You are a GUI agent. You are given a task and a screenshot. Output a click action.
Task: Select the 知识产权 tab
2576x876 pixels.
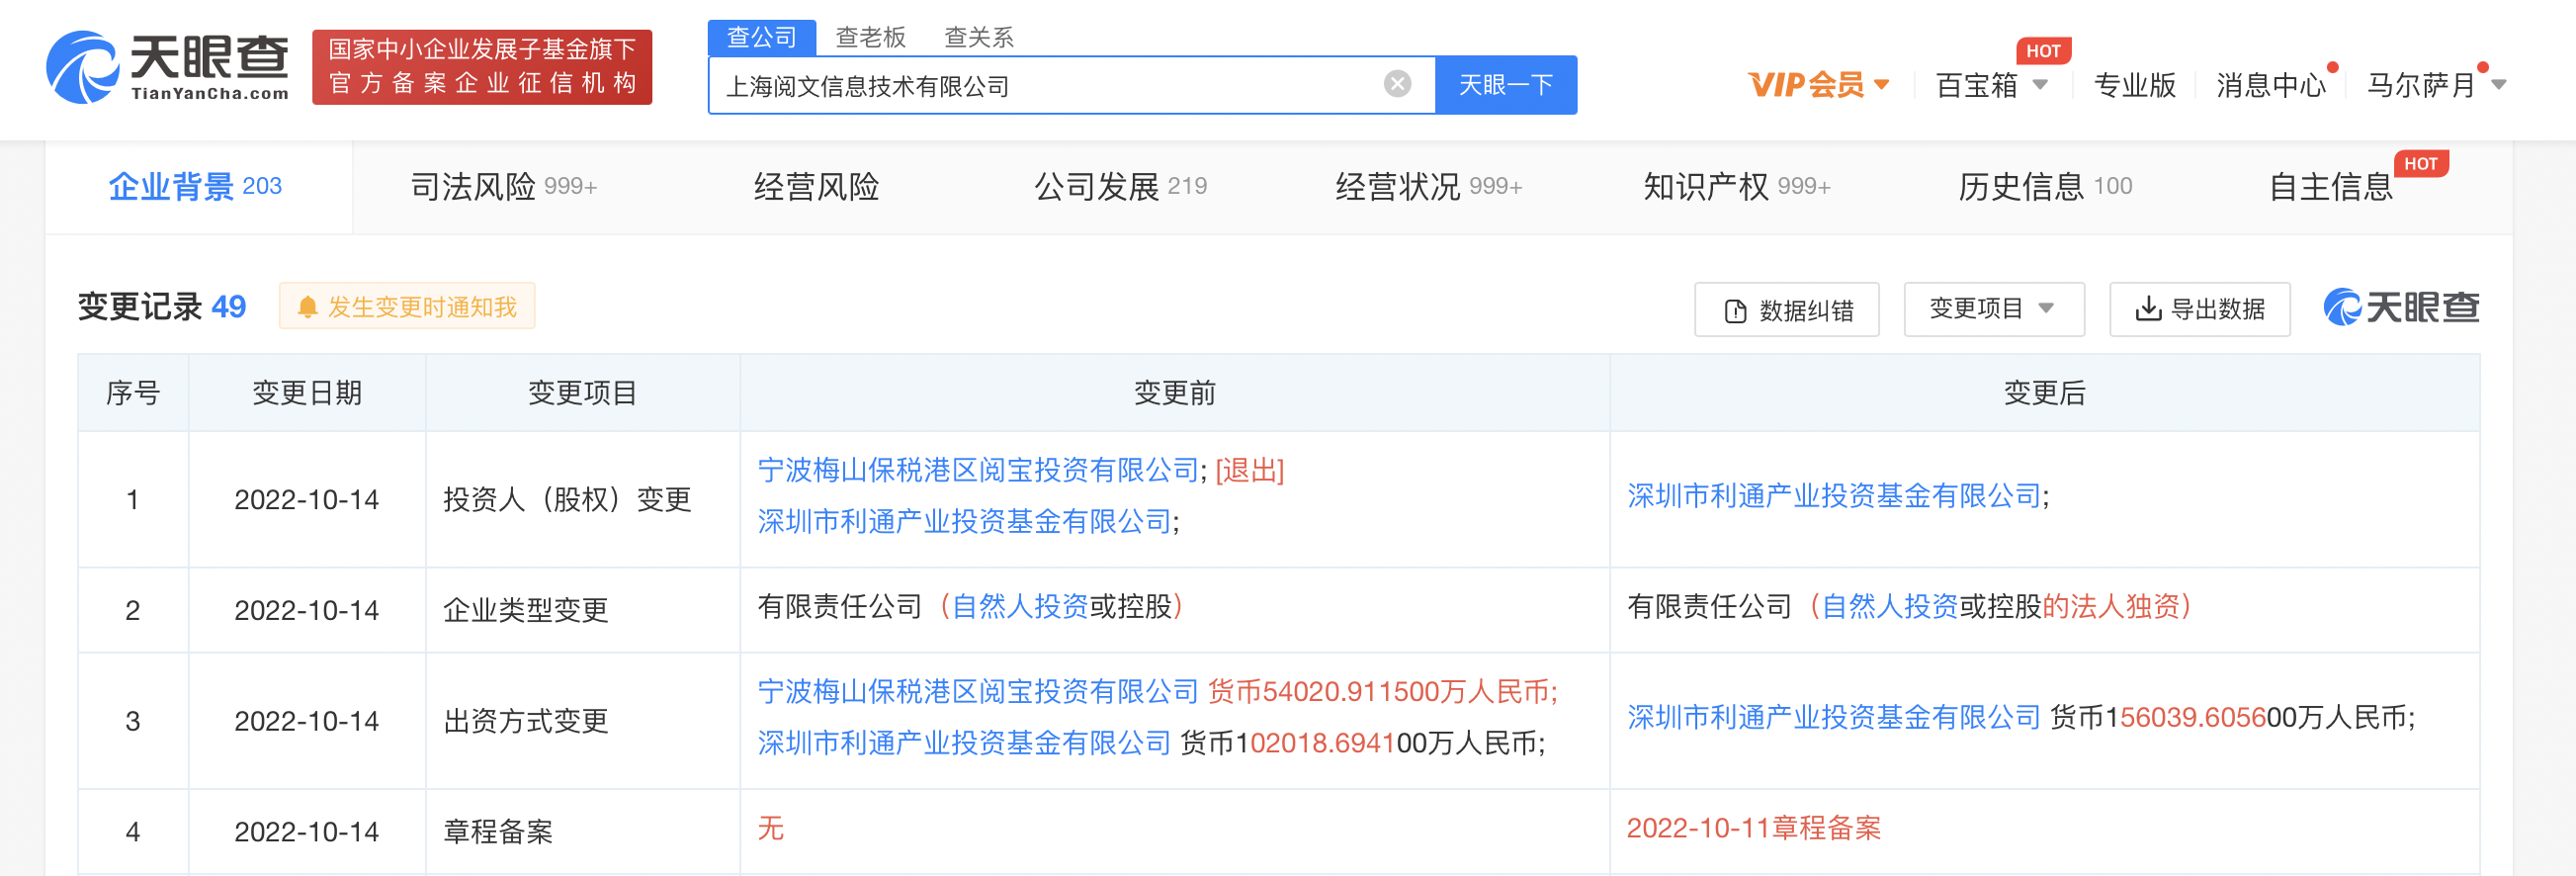coord(1736,187)
